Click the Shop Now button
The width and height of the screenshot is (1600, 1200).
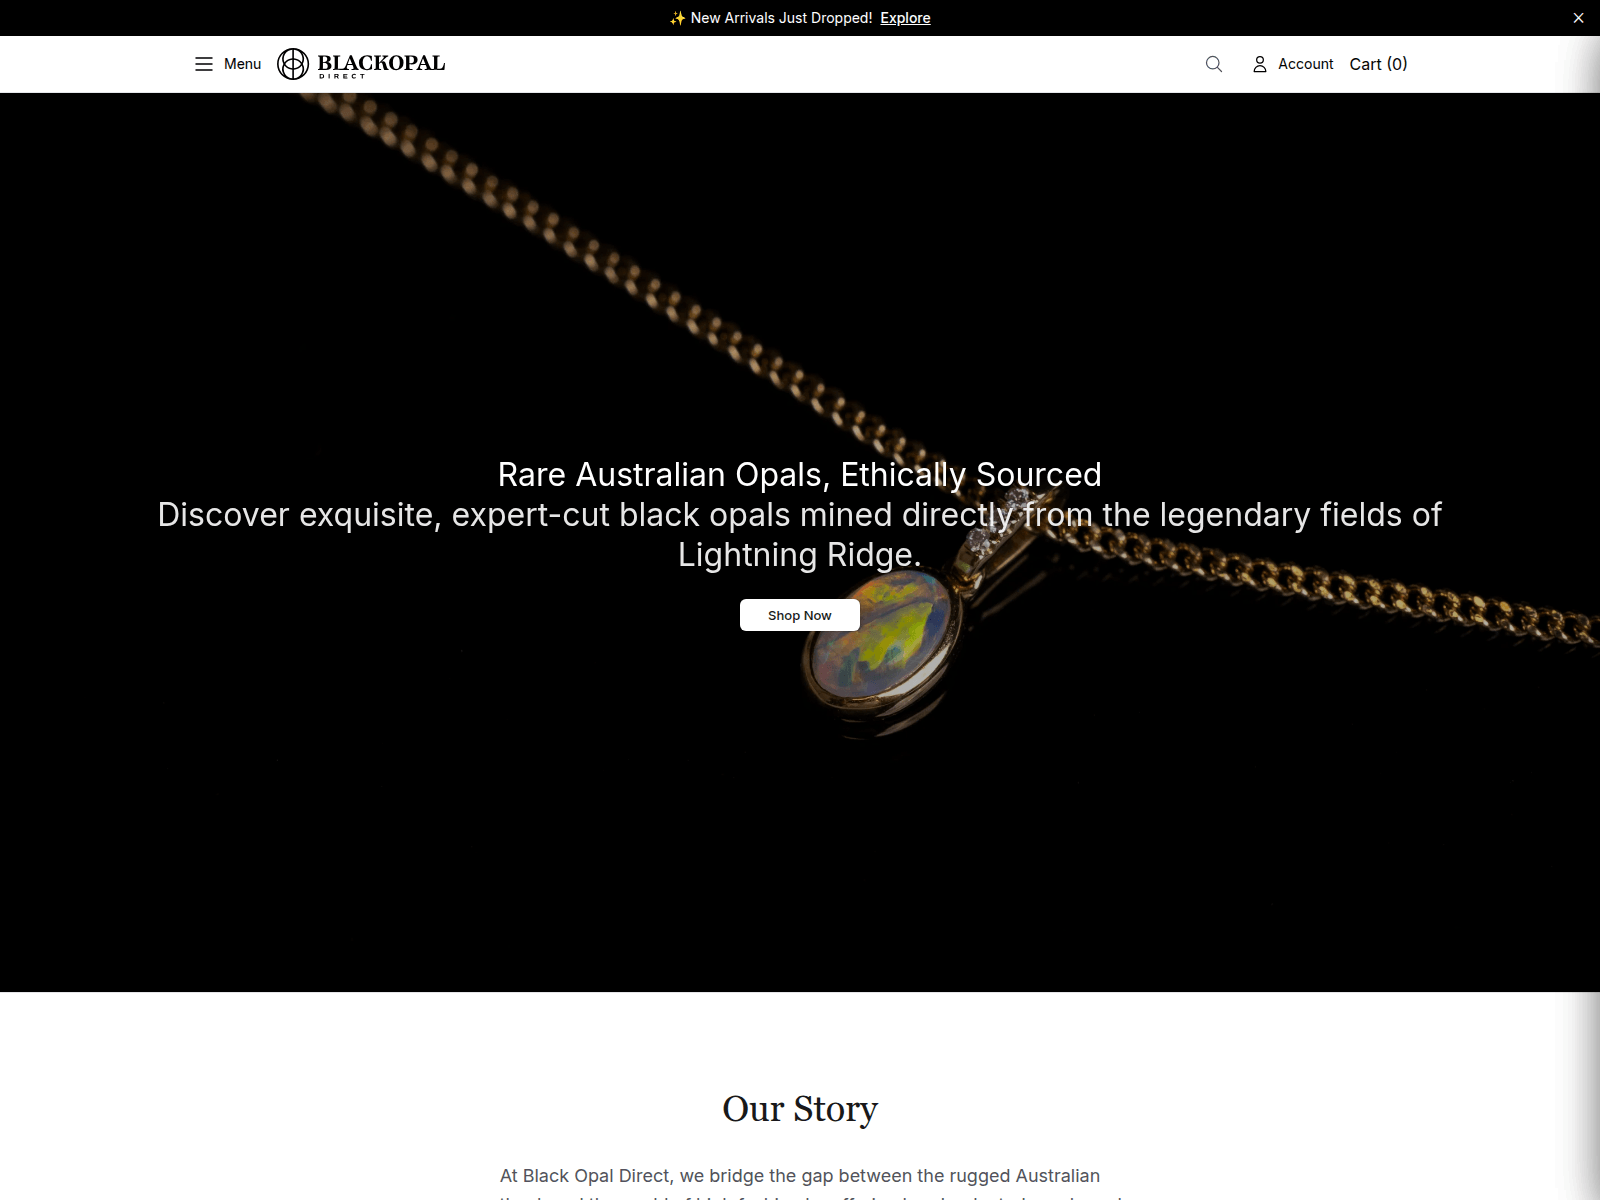tap(800, 615)
